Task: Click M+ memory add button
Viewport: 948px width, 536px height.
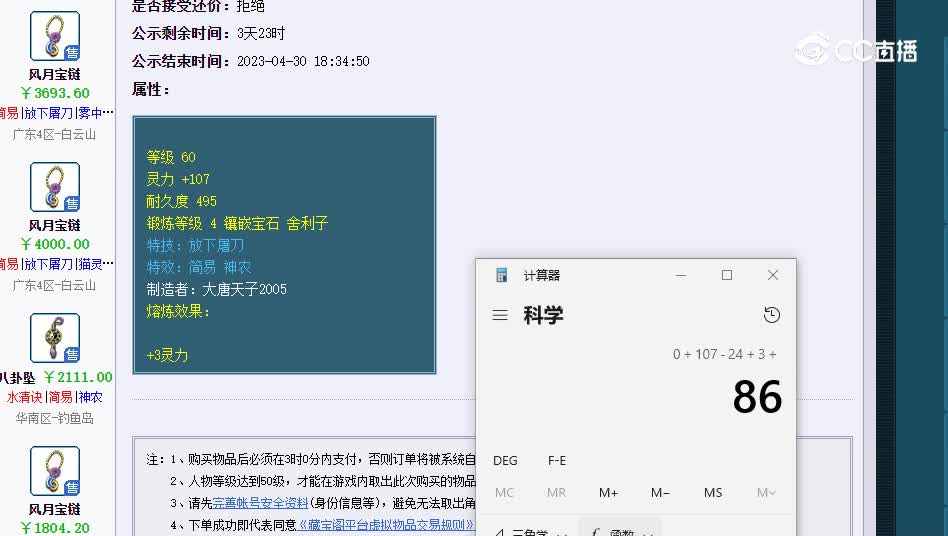Action: [x=608, y=492]
